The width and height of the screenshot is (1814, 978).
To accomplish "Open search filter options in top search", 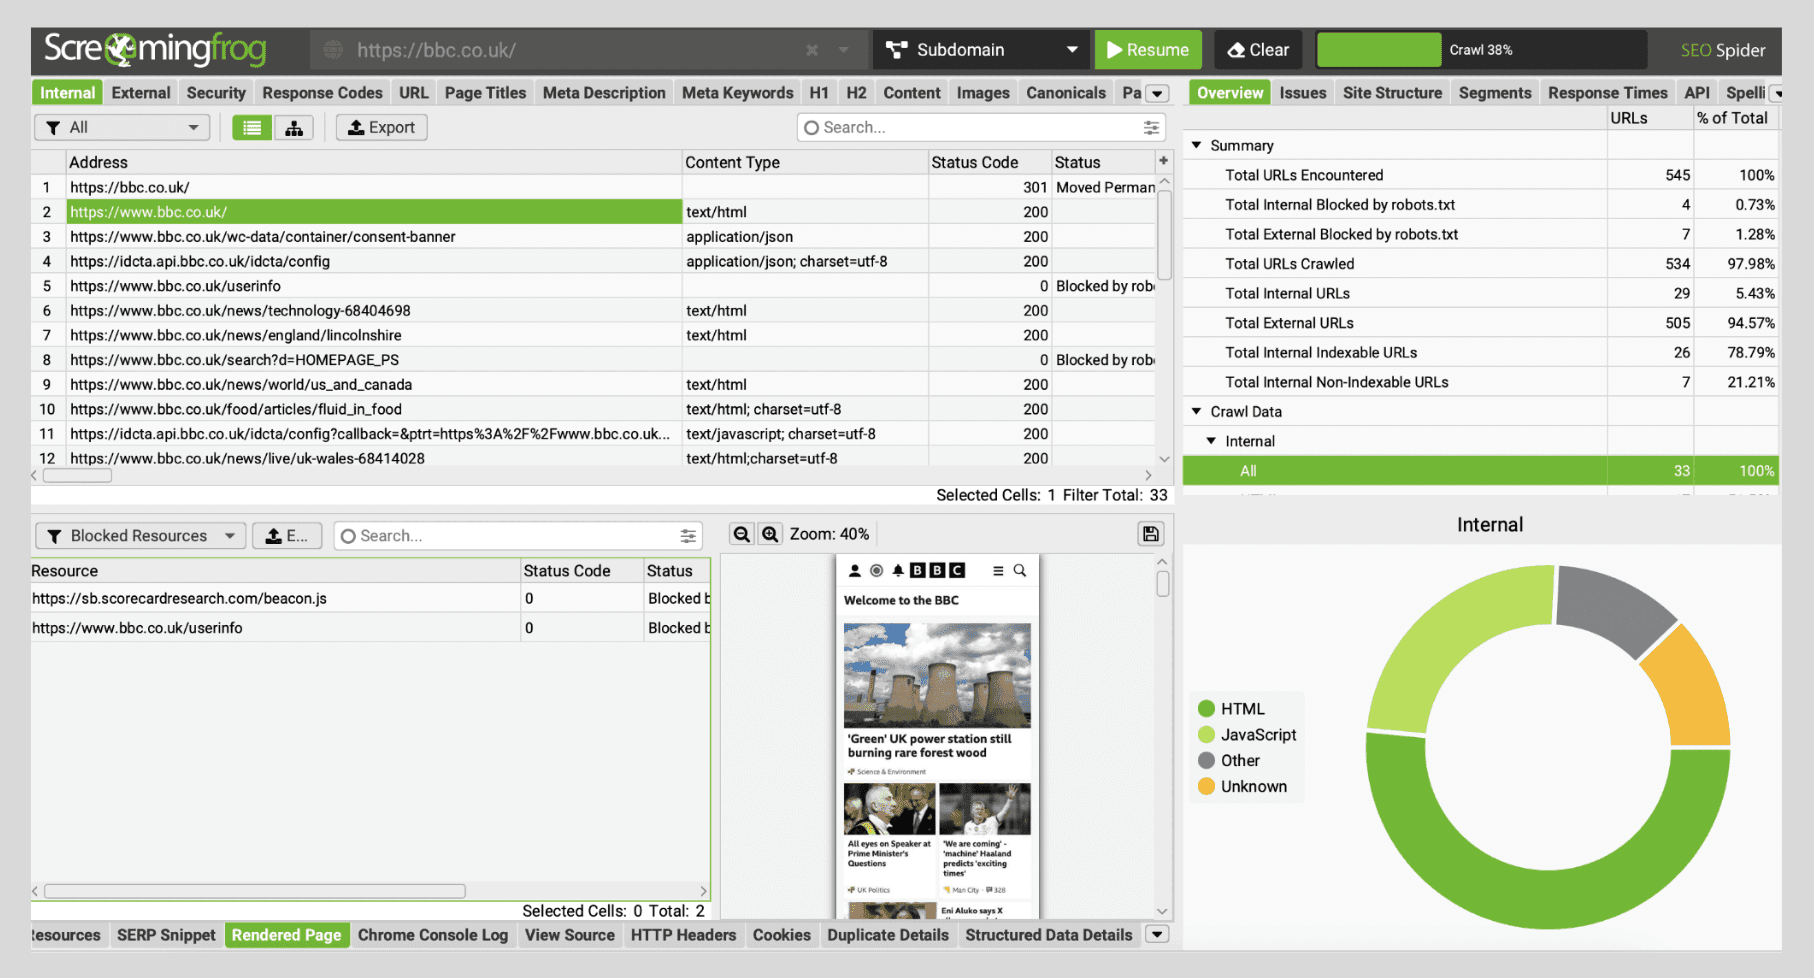I will (x=1151, y=128).
